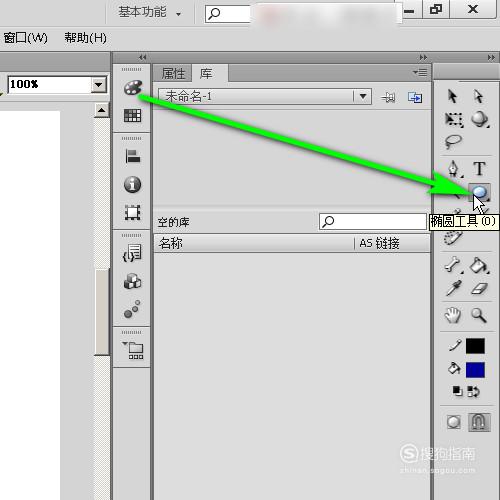
Task: Select the Pen tool
Action: click(453, 169)
